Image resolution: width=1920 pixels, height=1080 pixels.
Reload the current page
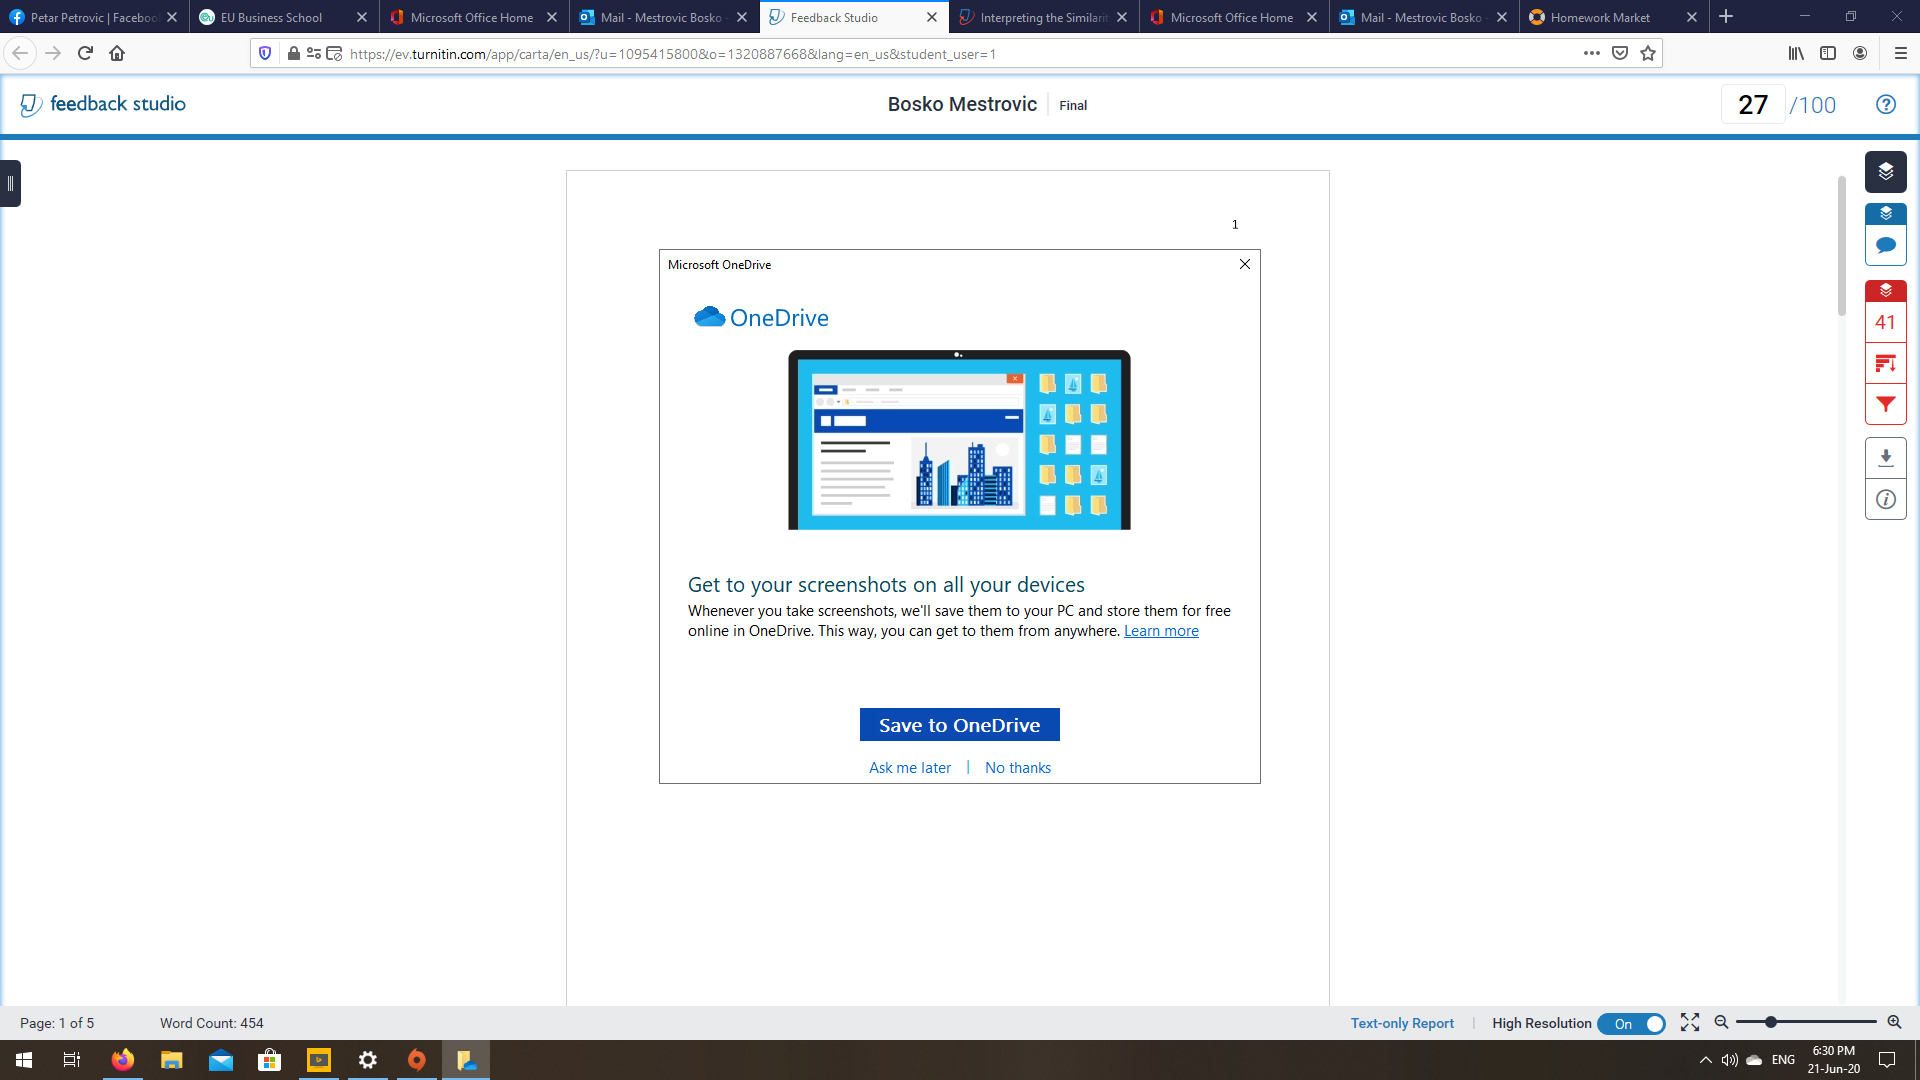(x=85, y=53)
